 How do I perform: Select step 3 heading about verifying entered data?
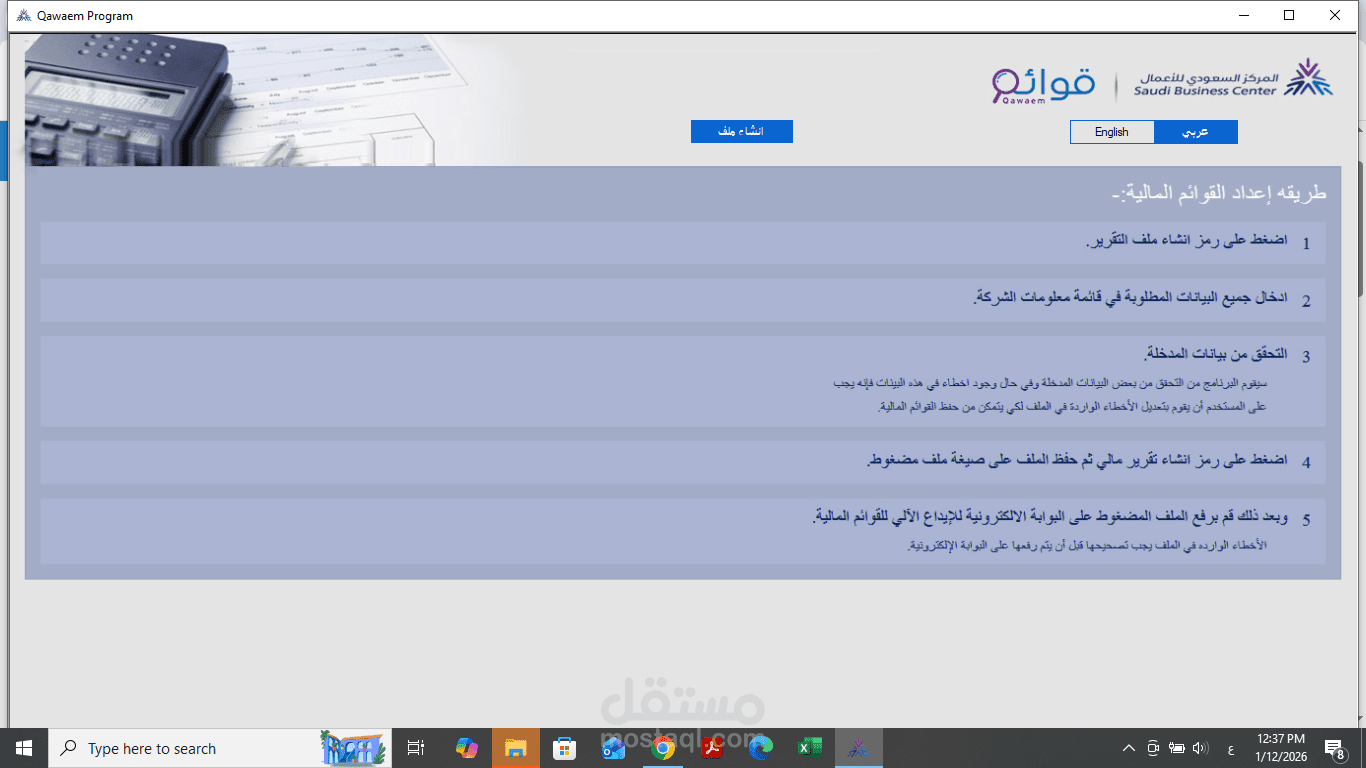pos(1215,354)
